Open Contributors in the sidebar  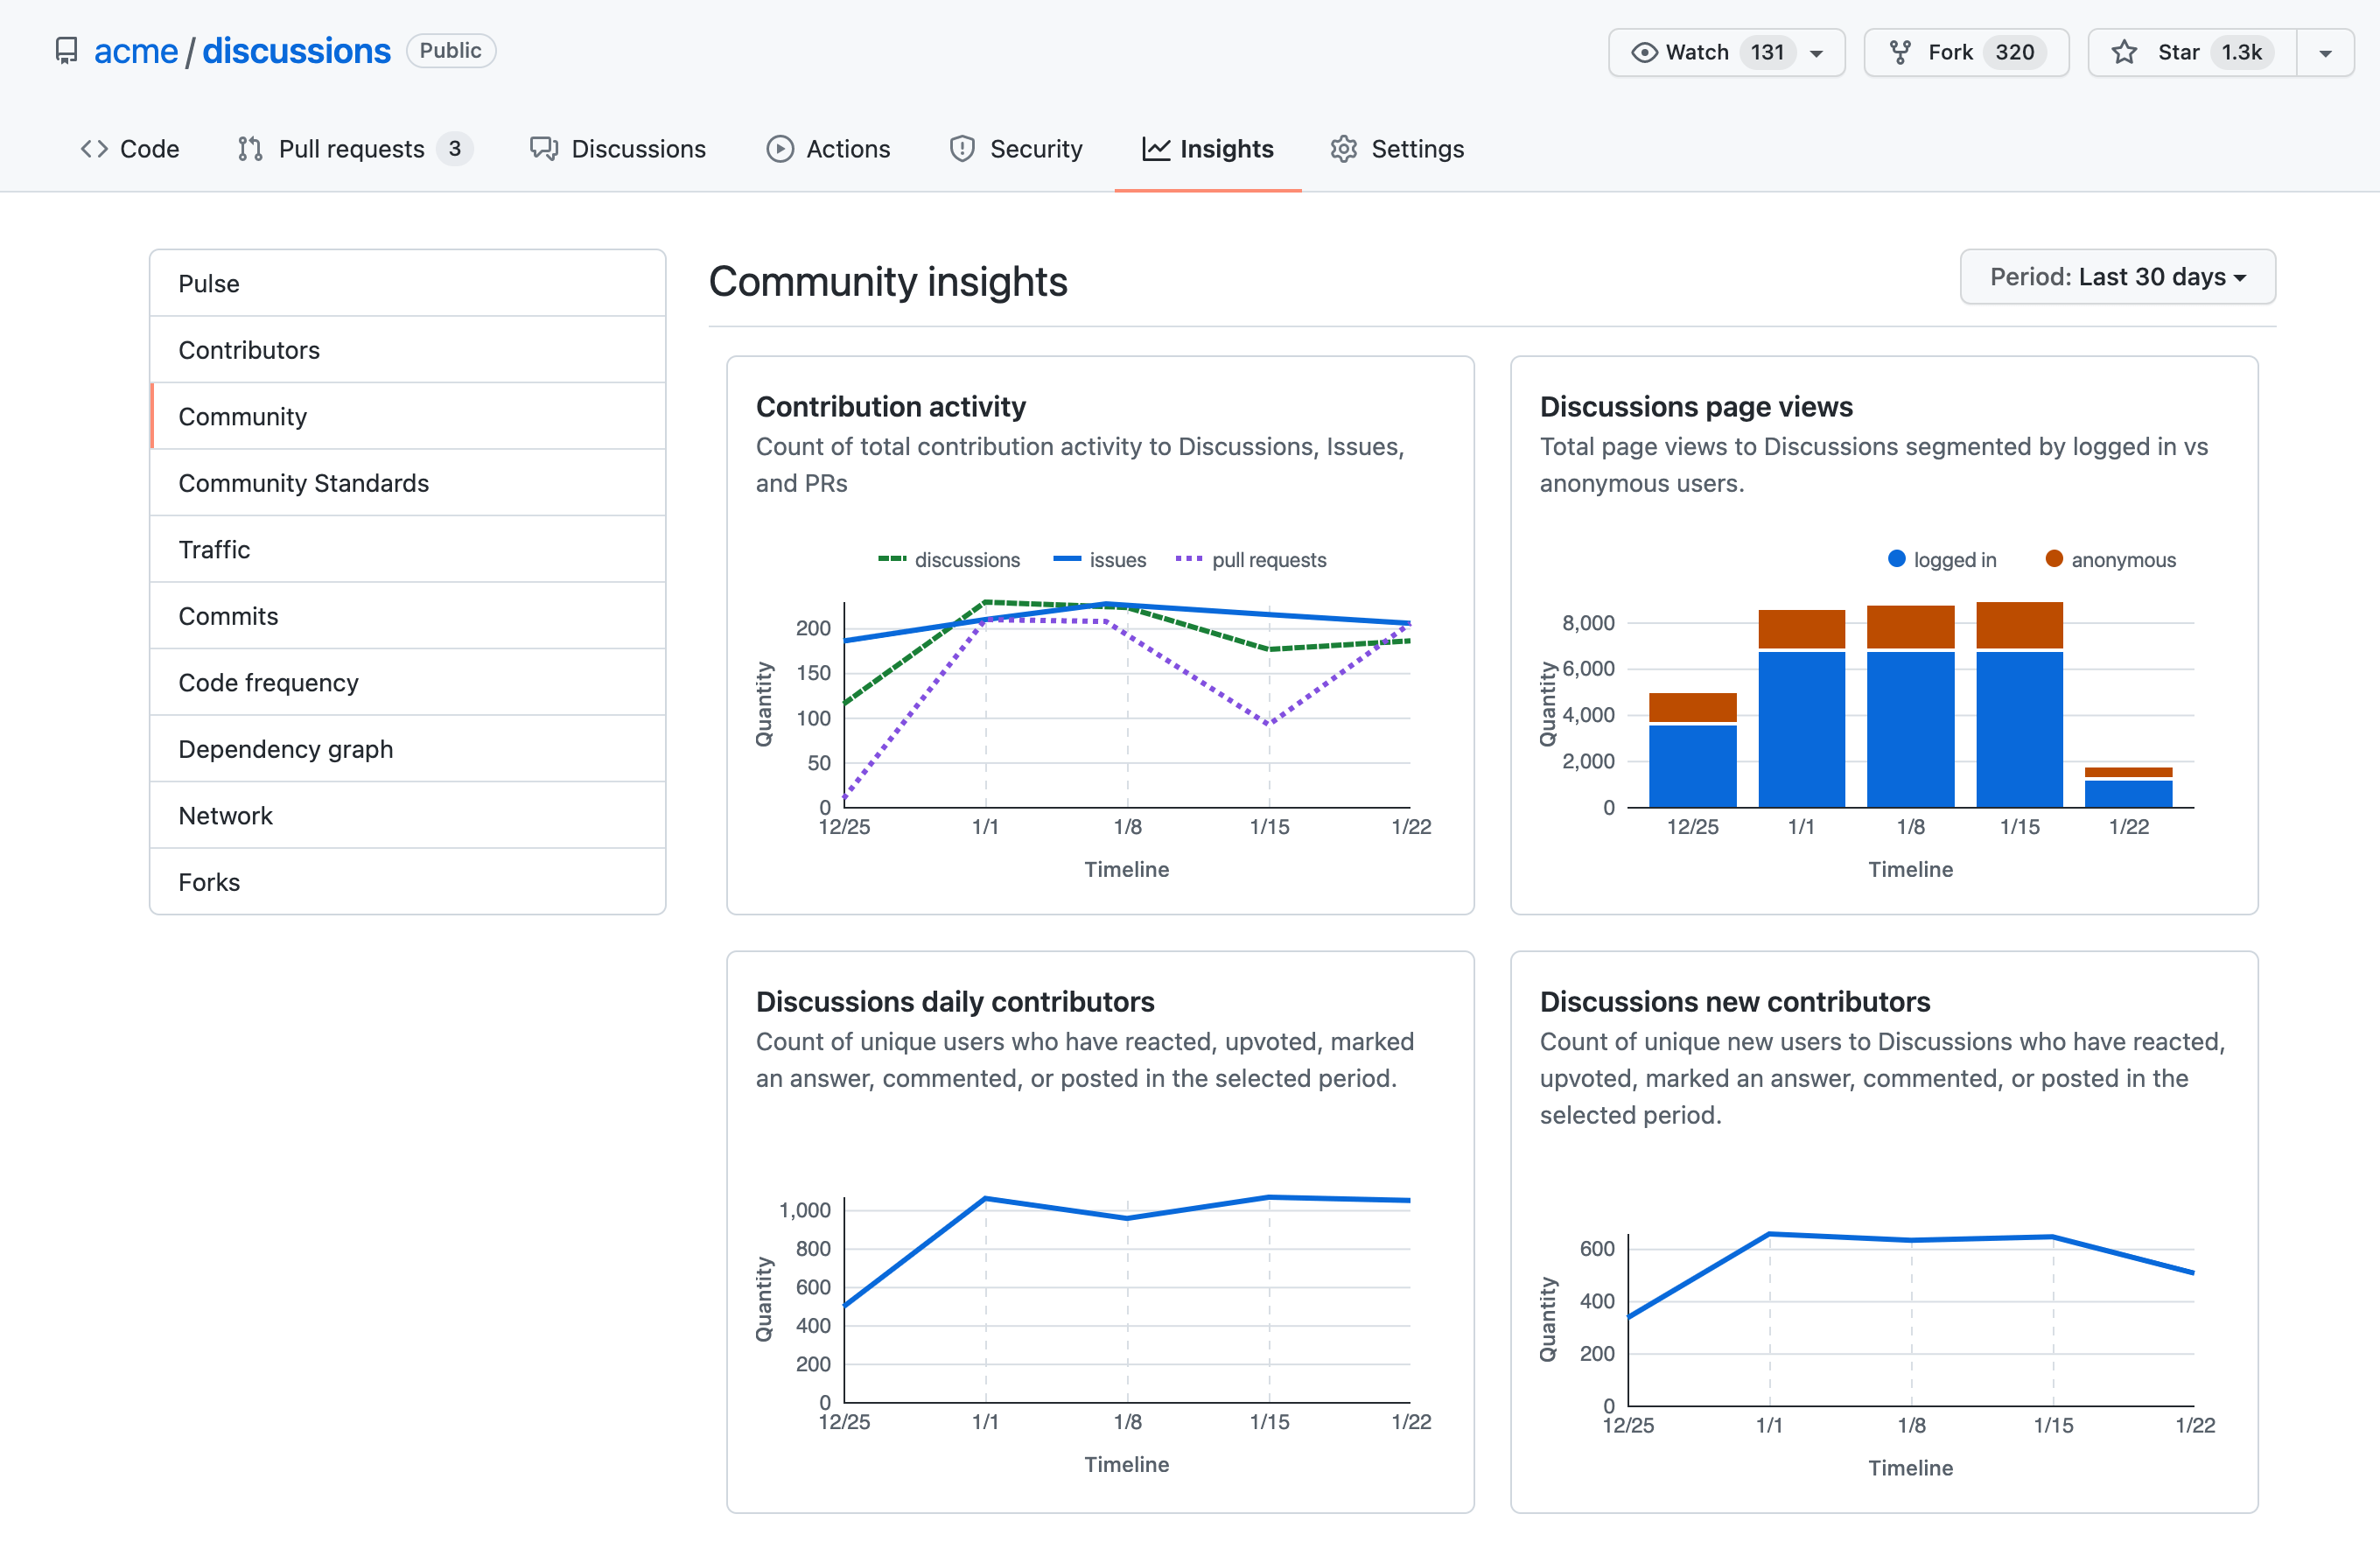[408, 350]
